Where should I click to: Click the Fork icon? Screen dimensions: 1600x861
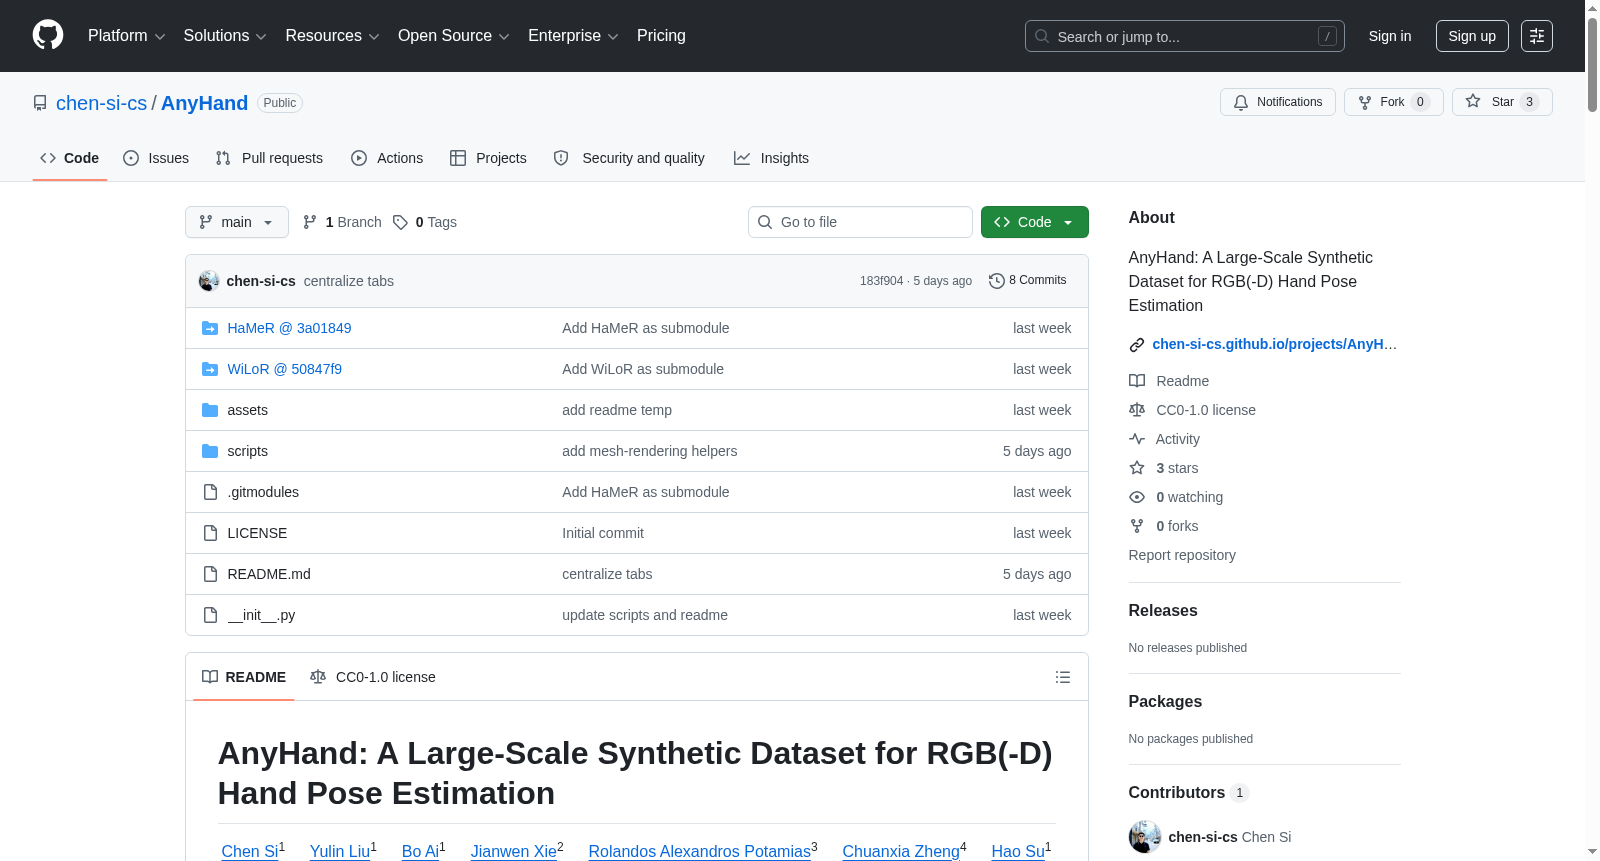tap(1365, 102)
